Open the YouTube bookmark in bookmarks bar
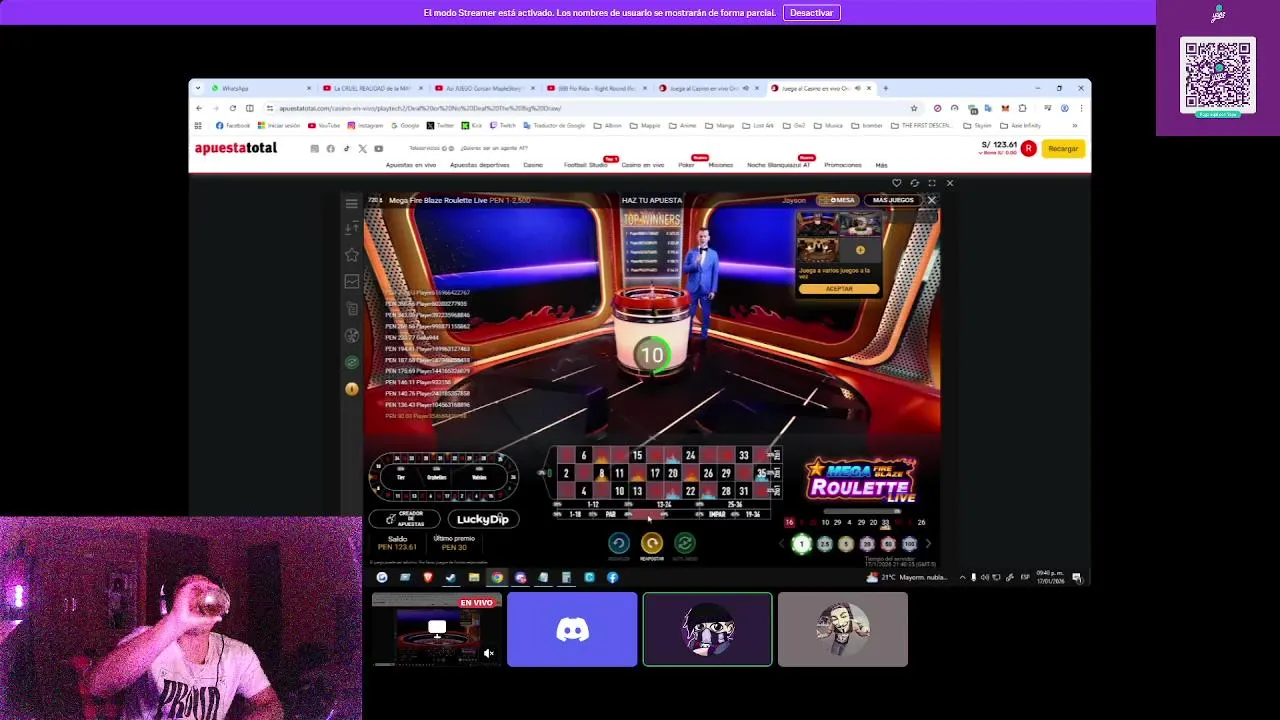This screenshot has height=720, width=1280. pos(324,126)
